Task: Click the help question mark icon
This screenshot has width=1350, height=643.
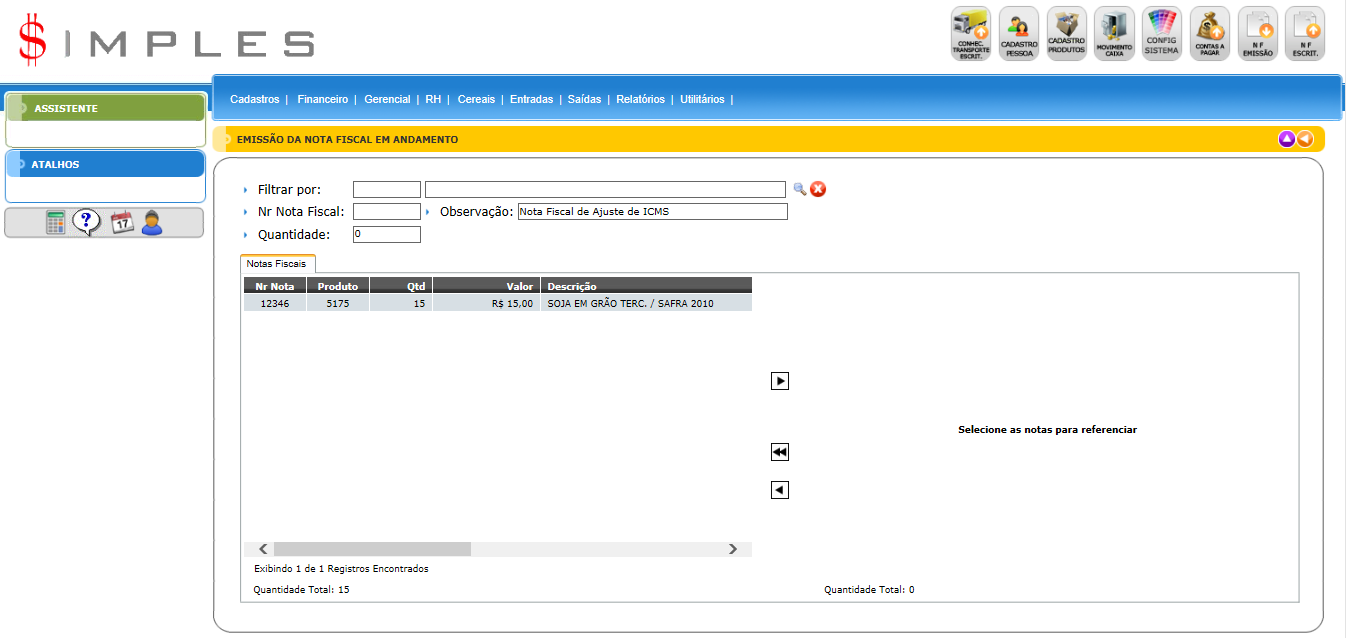Action: [x=87, y=223]
